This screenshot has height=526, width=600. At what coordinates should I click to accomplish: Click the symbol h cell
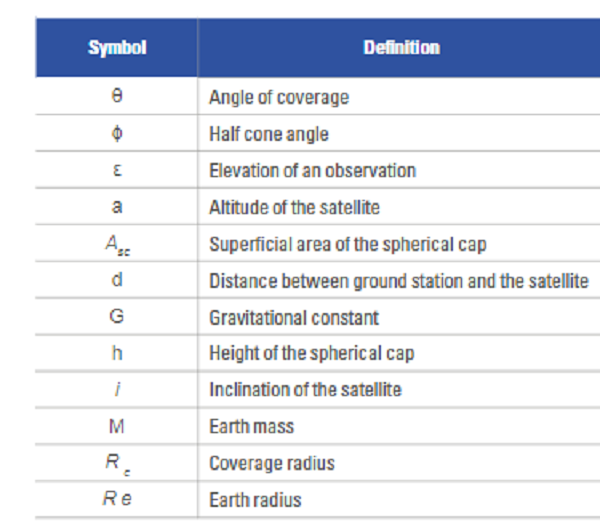click(117, 353)
